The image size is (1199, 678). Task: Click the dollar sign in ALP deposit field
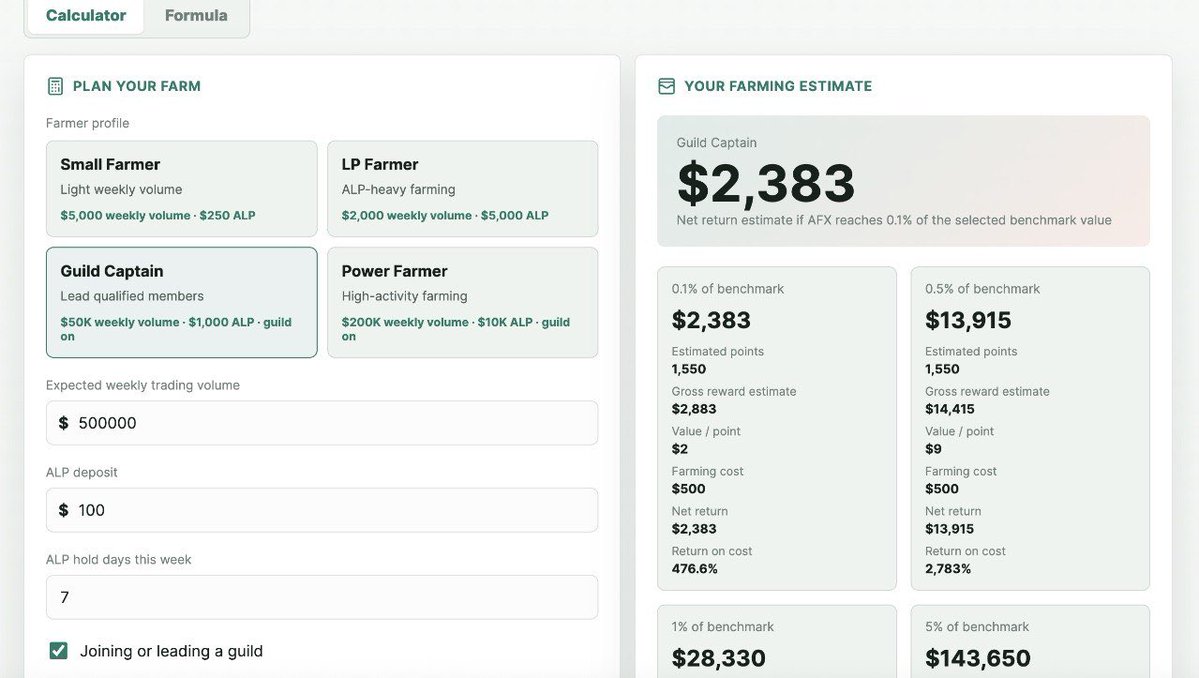(63, 510)
